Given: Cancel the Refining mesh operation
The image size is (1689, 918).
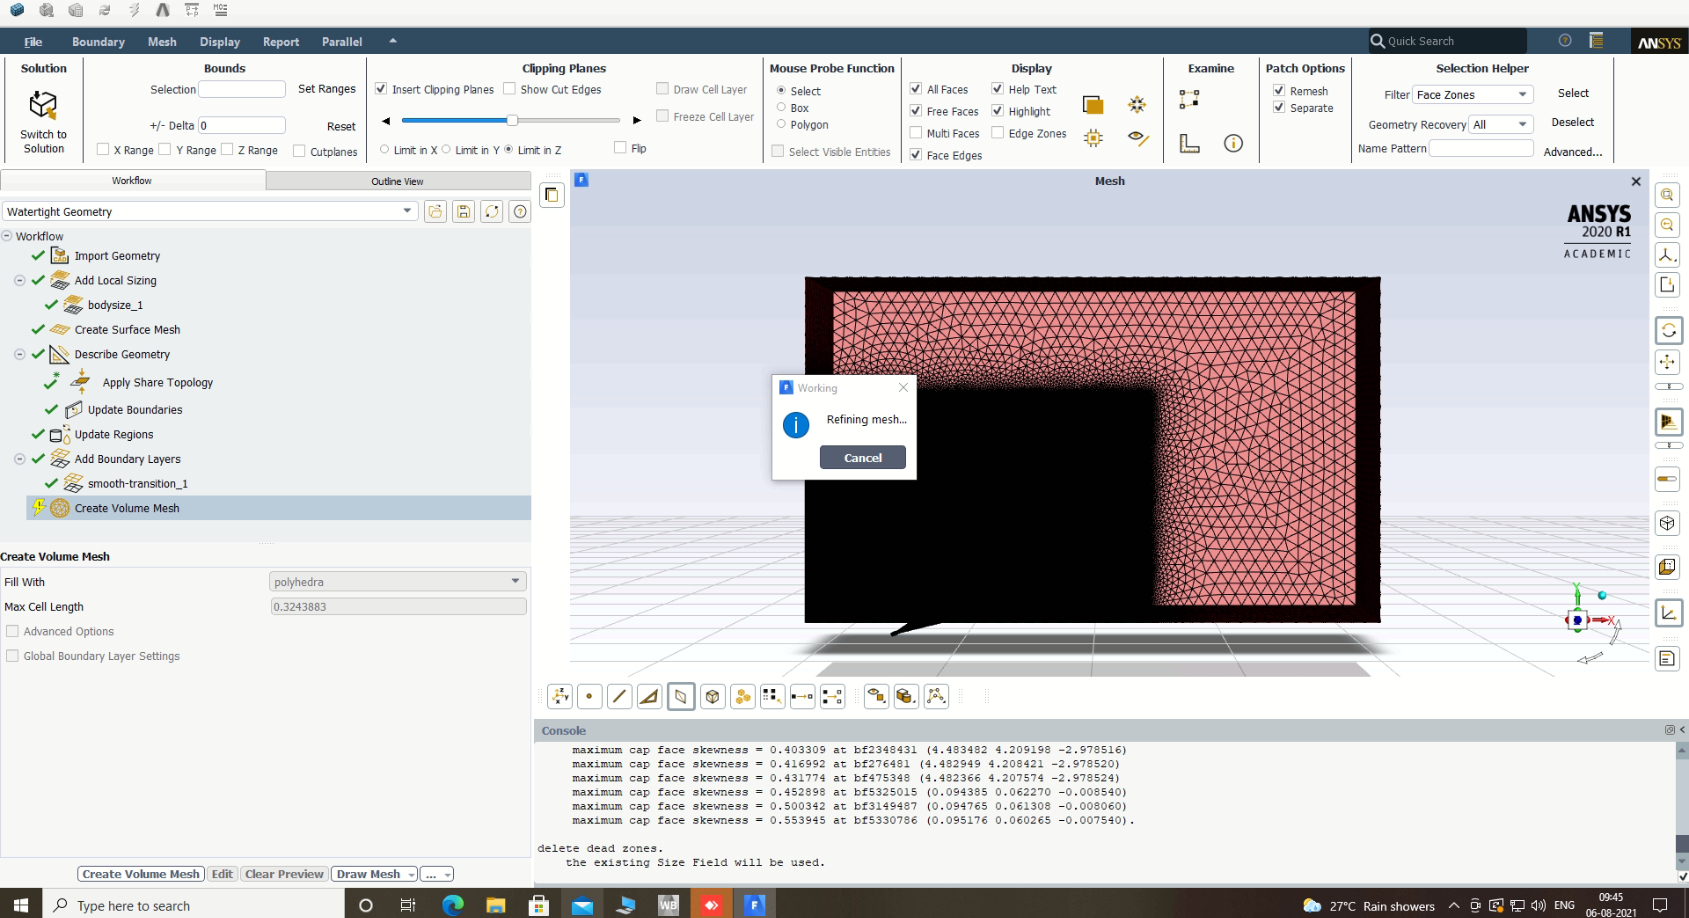Looking at the screenshot, I should [862, 457].
